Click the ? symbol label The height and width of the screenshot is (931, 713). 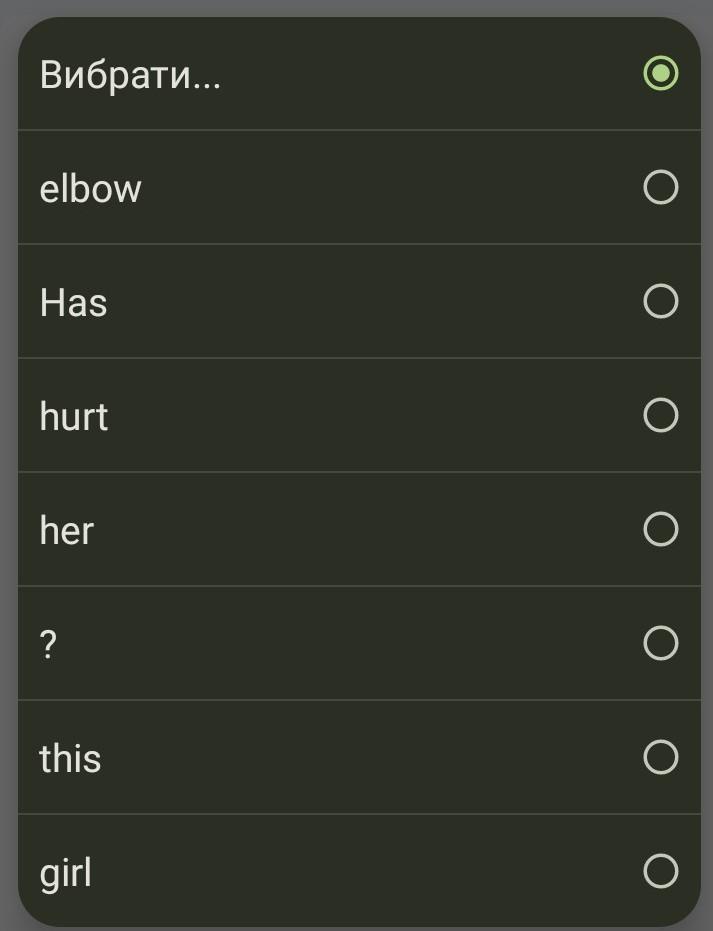click(49, 645)
